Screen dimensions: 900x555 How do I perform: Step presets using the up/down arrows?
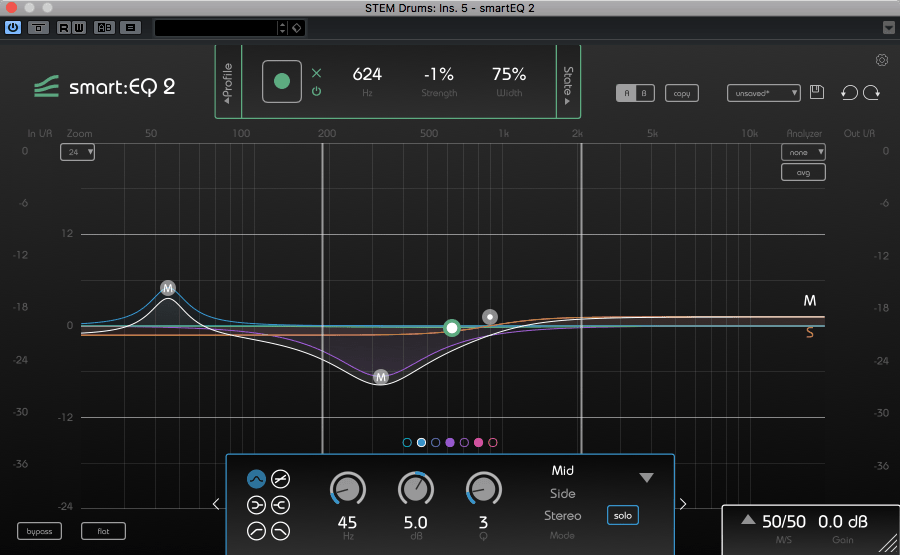coord(282,28)
